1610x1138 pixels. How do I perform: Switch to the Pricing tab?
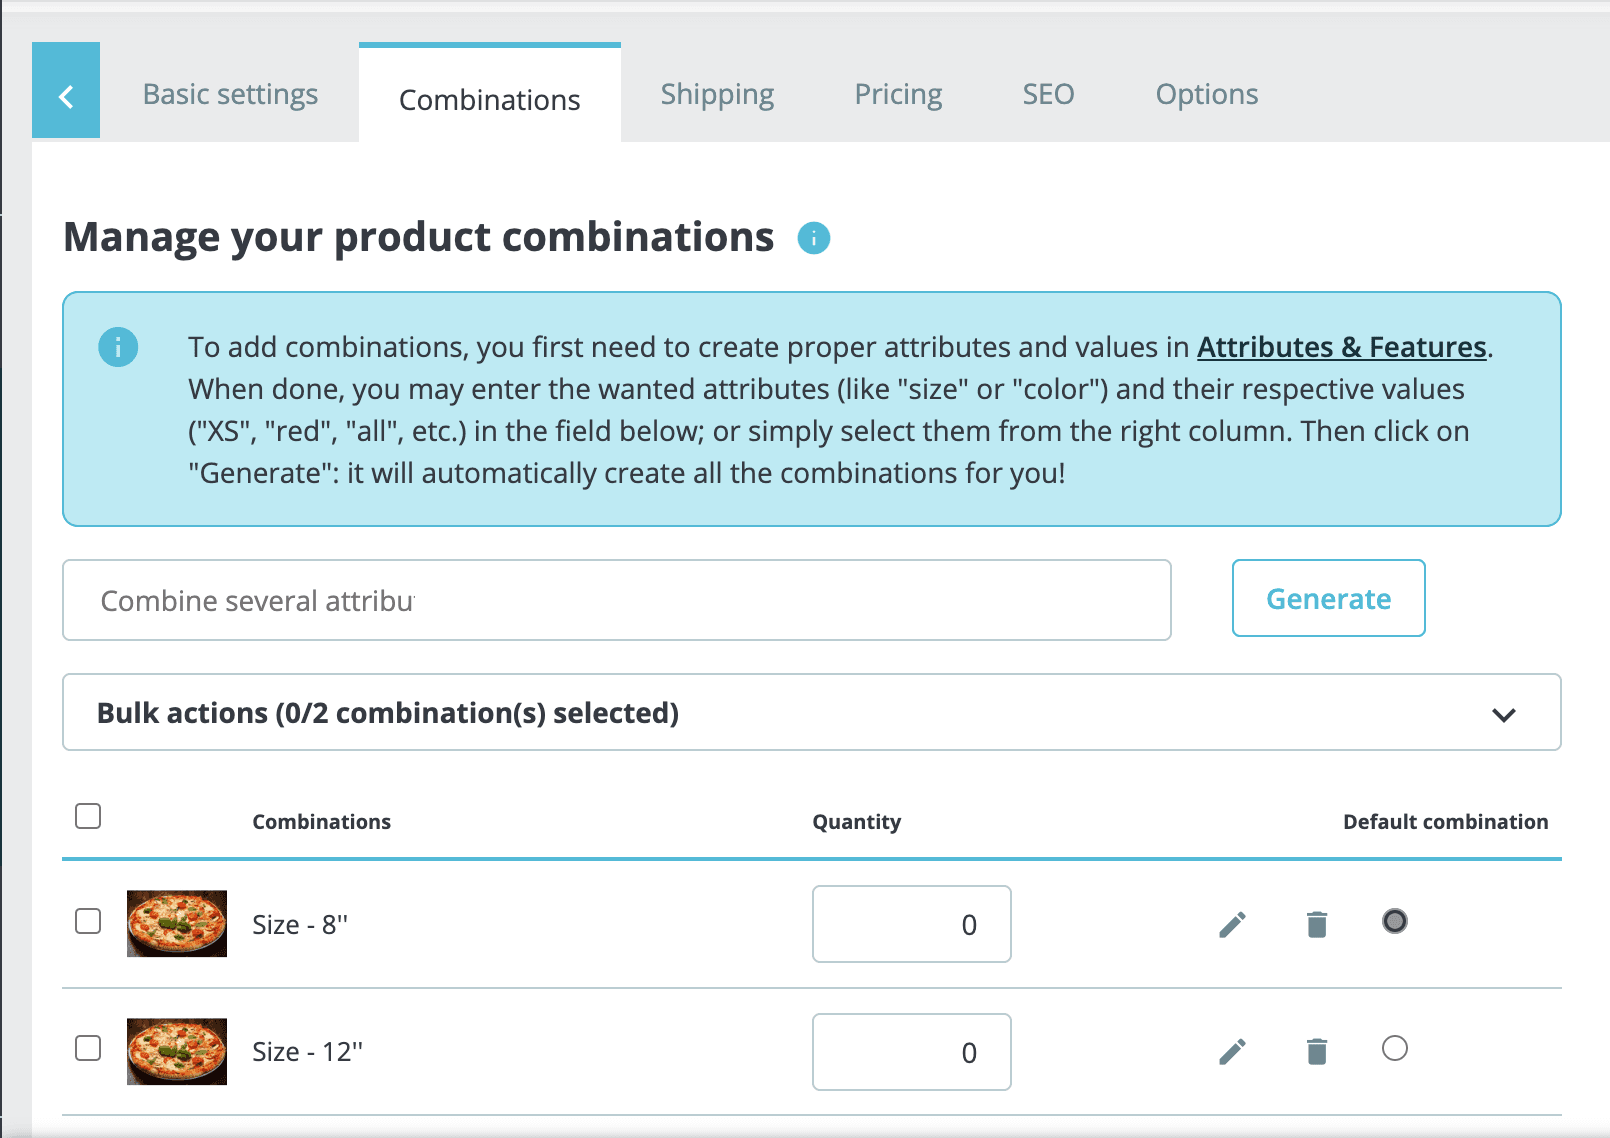tap(897, 93)
